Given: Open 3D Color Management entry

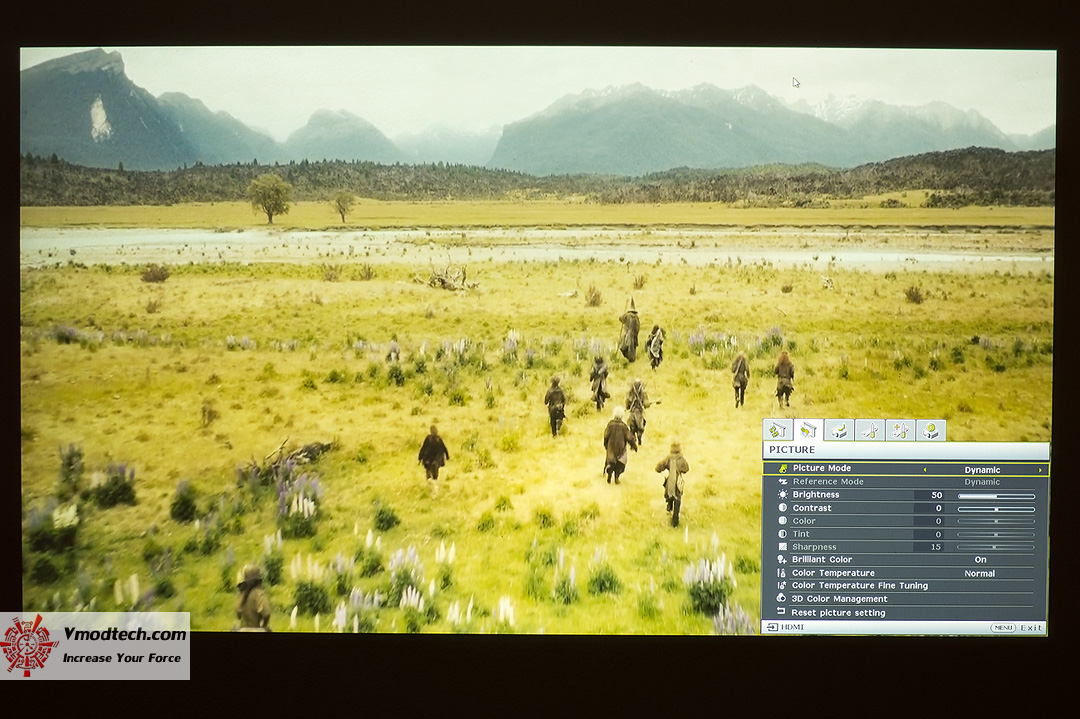Looking at the screenshot, I should tap(840, 599).
